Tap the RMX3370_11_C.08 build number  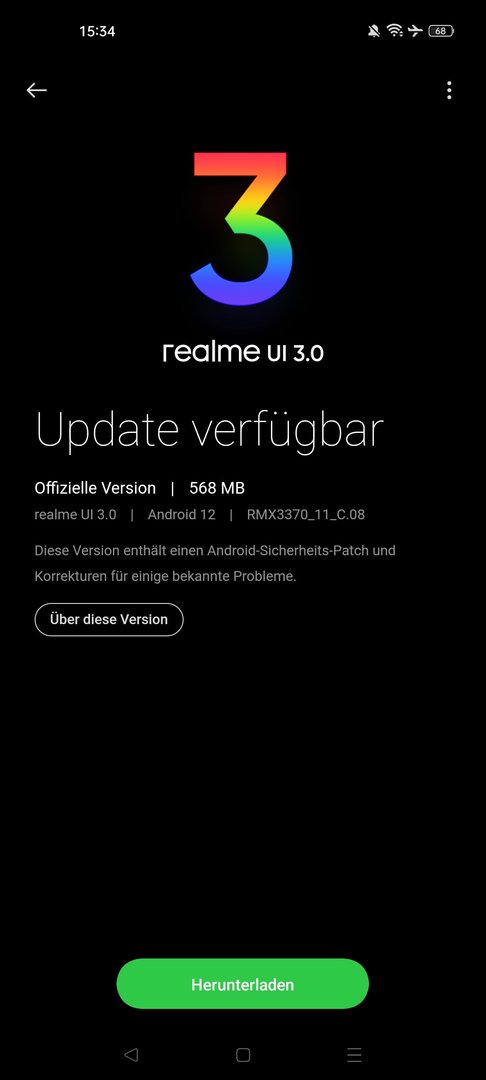(306, 515)
